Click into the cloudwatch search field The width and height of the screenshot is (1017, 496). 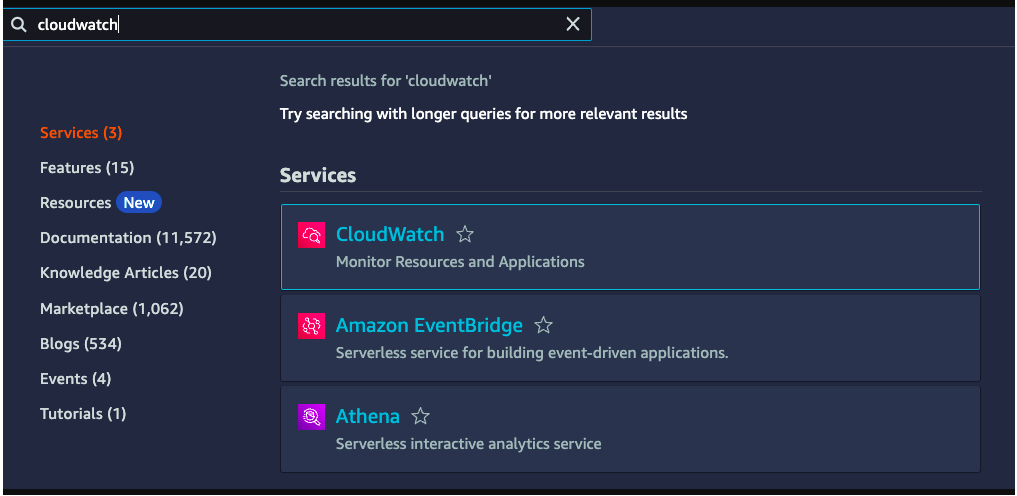pos(300,25)
